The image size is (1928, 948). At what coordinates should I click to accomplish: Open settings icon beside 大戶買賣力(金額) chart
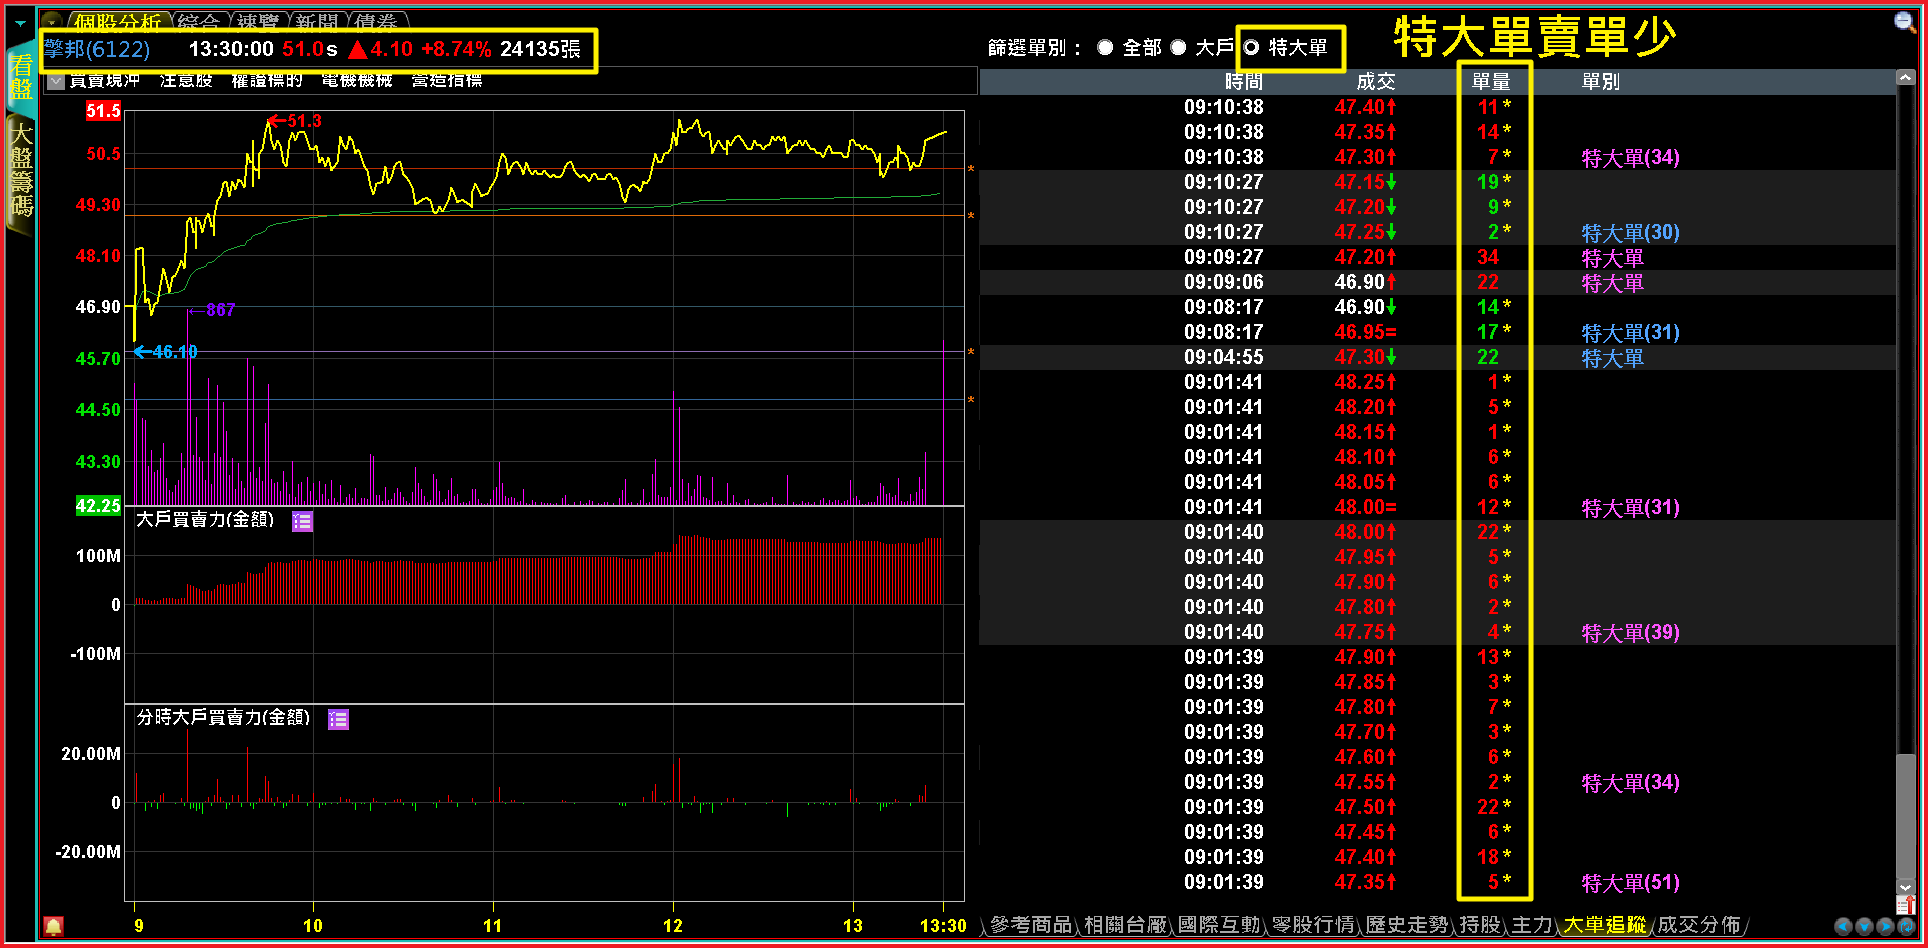click(302, 521)
